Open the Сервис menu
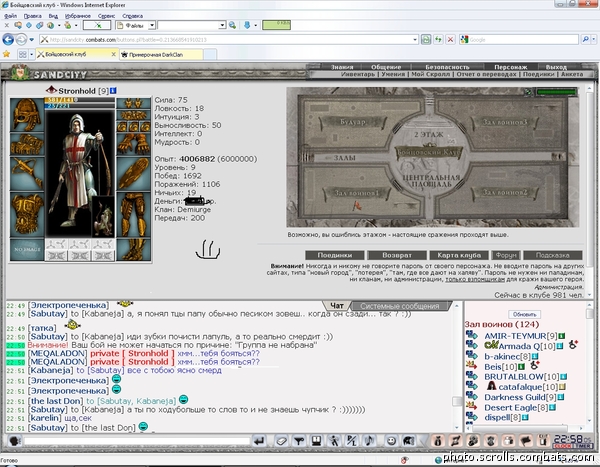600x467 pixels. [106, 16]
